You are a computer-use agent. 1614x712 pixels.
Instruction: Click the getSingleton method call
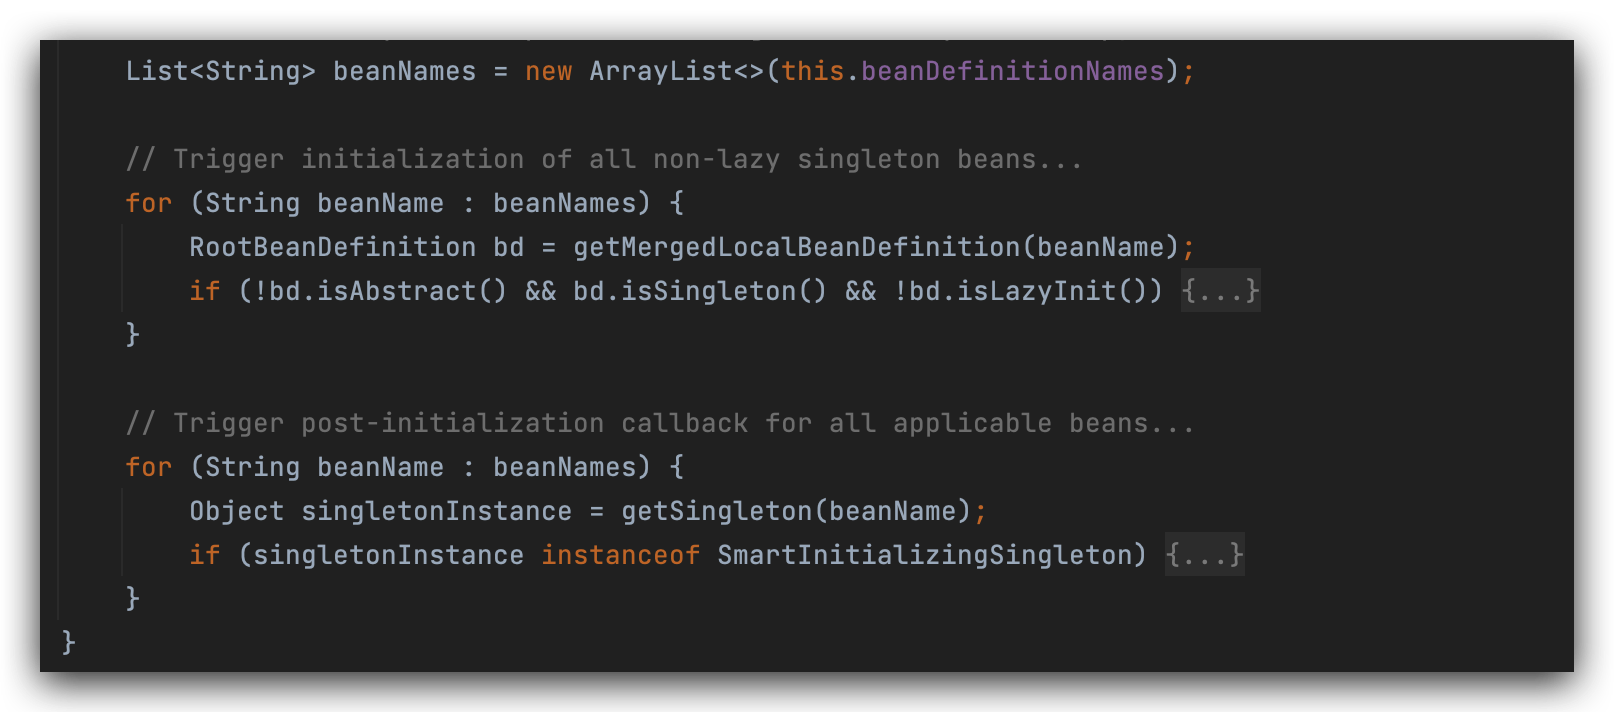click(716, 511)
